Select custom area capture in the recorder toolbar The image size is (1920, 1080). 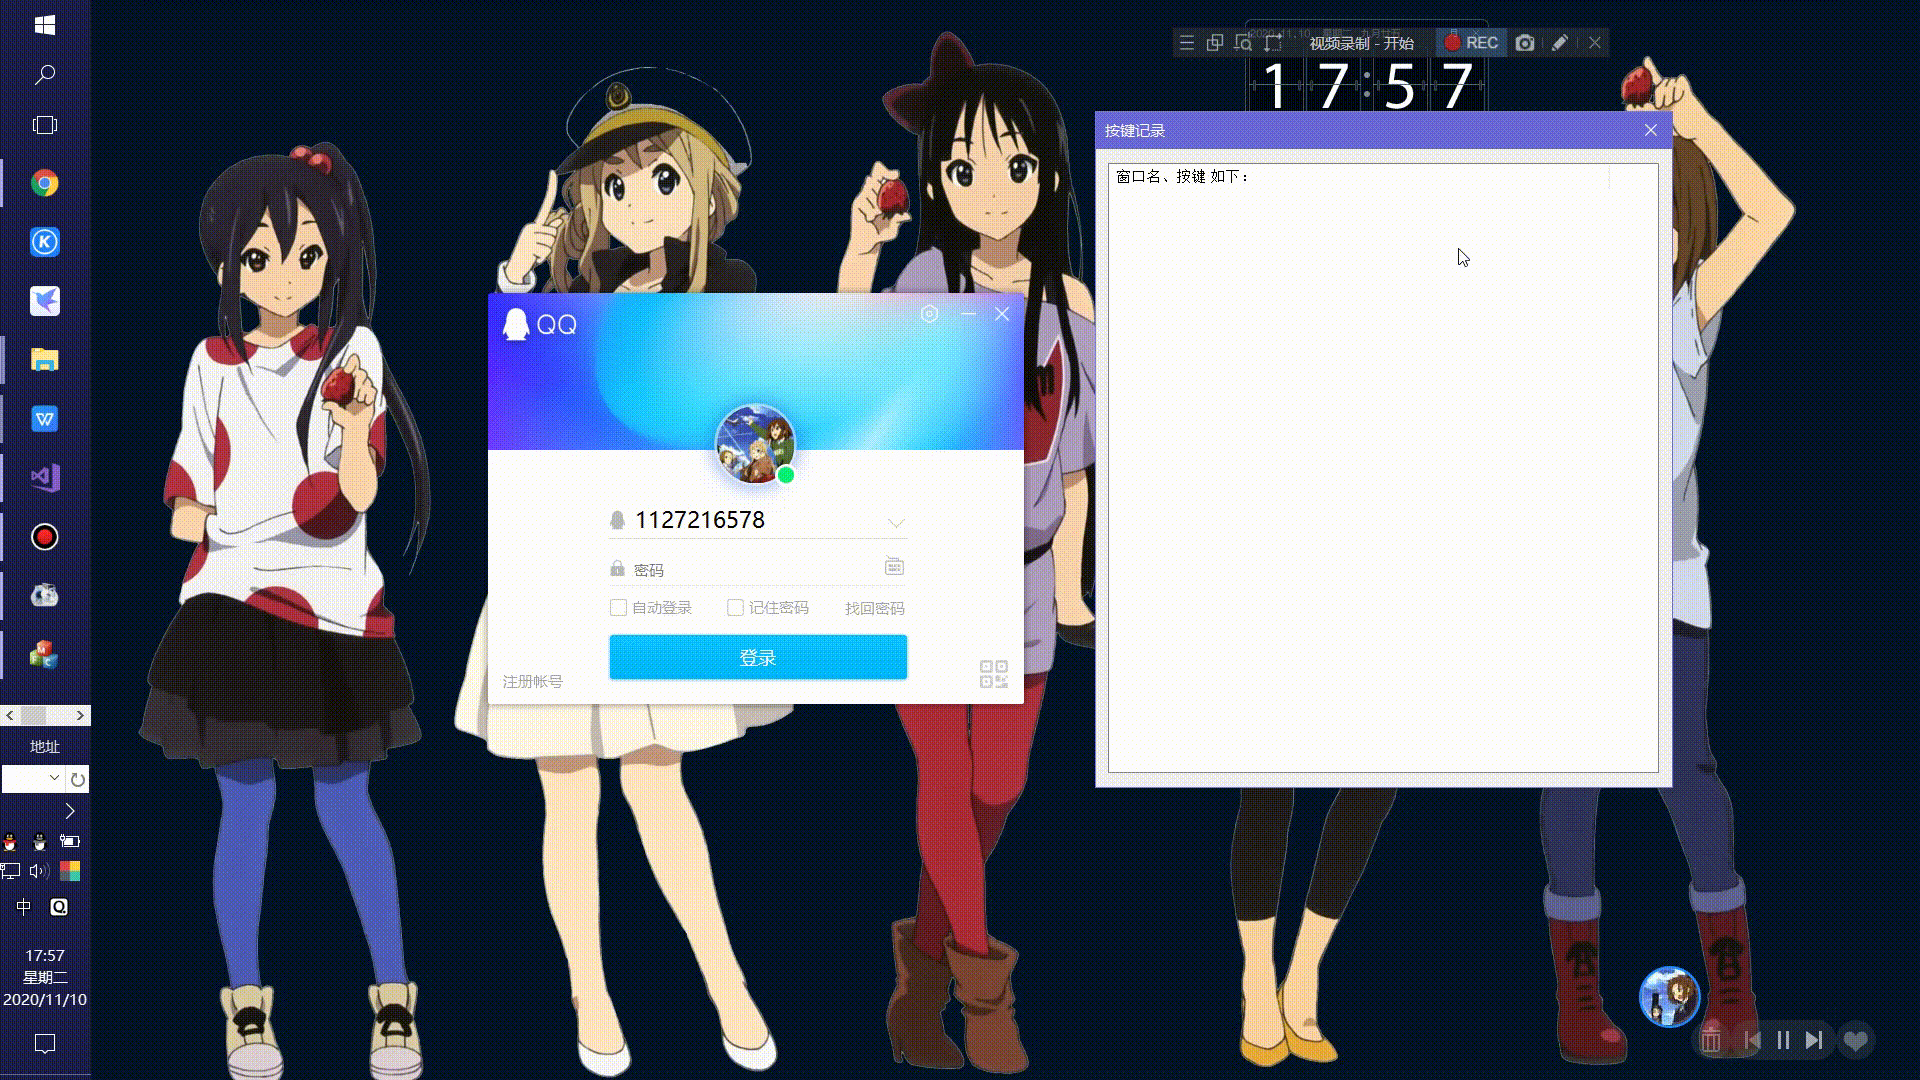tap(1273, 43)
